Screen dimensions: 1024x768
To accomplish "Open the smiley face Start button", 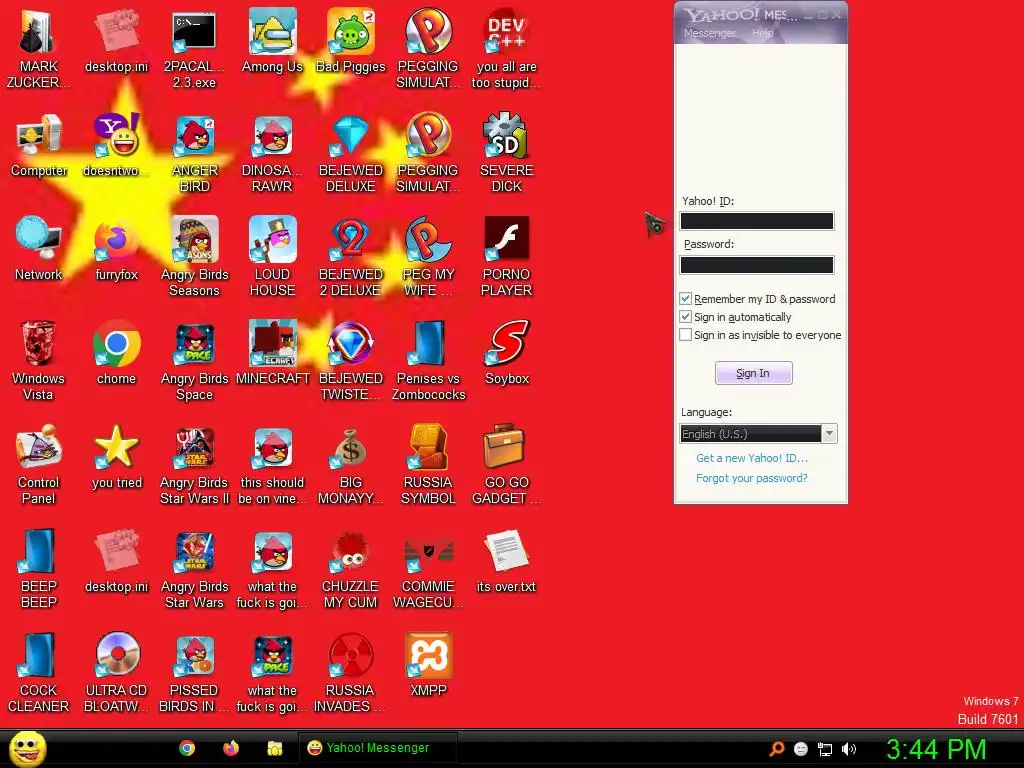I will click(x=27, y=748).
